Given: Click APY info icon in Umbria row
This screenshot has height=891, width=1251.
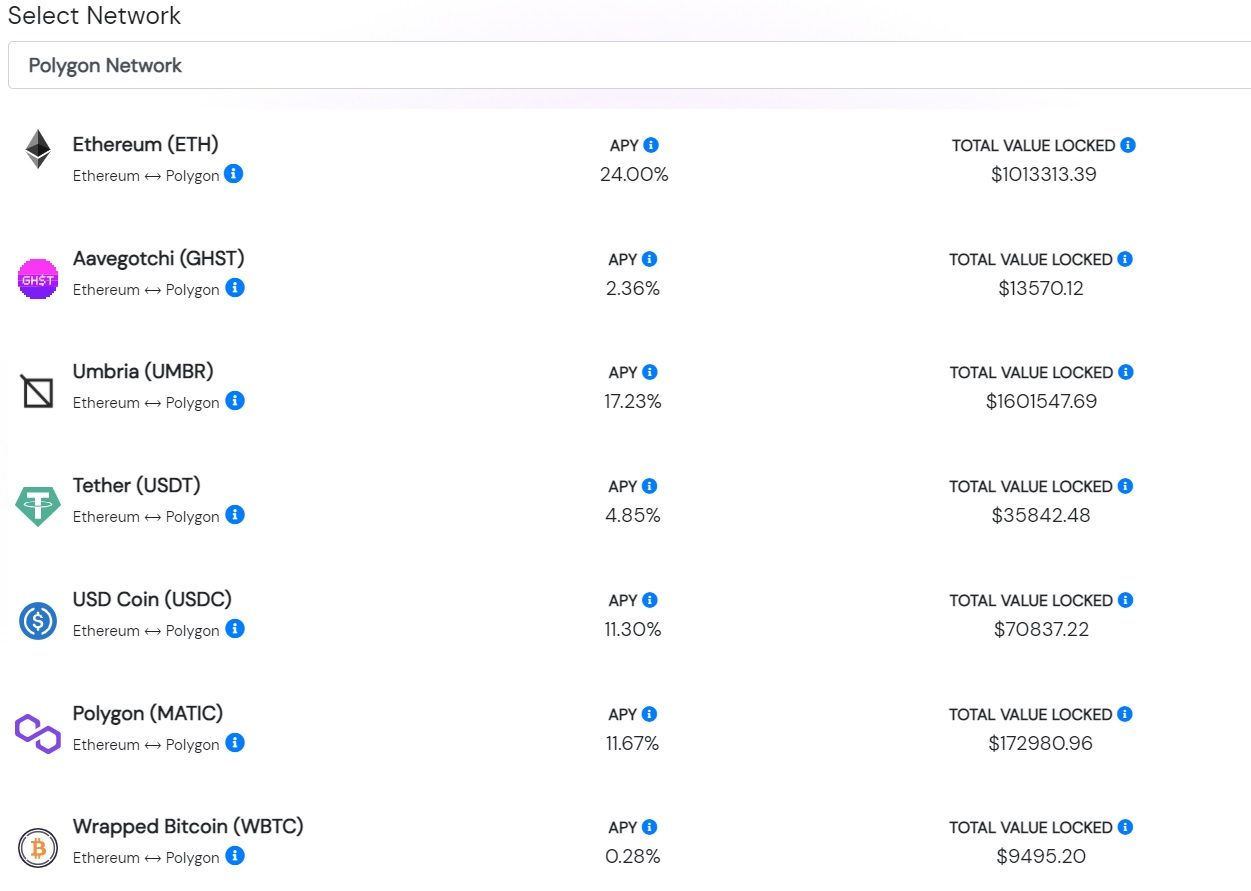Looking at the screenshot, I should (x=649, y=372).
